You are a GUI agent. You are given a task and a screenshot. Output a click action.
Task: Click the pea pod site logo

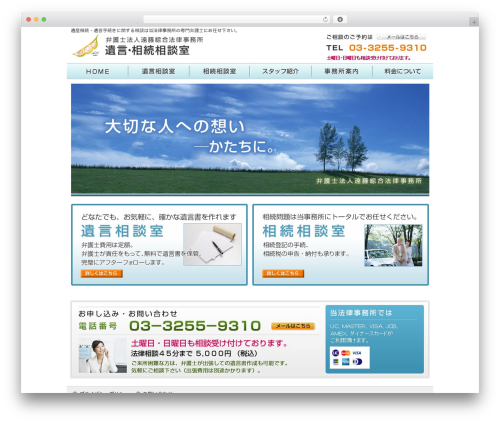coord(86,46)
